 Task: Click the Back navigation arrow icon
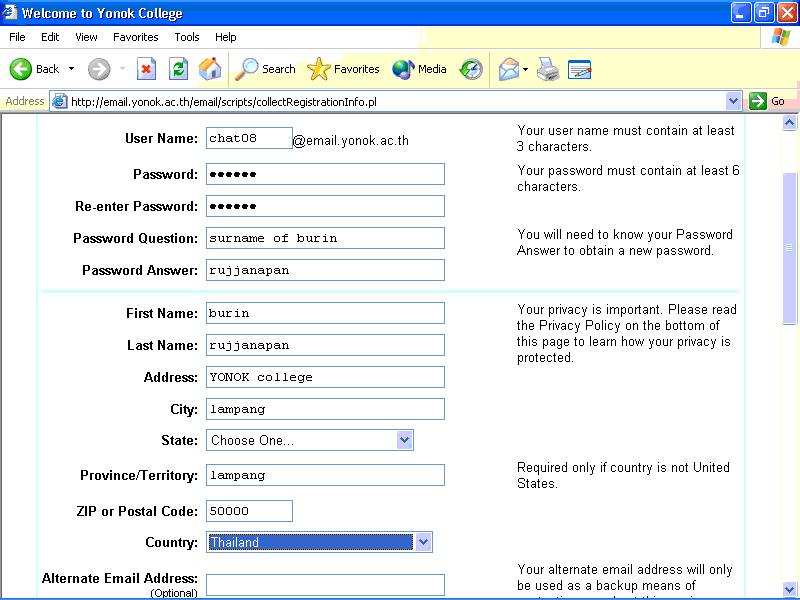(21, 69)
